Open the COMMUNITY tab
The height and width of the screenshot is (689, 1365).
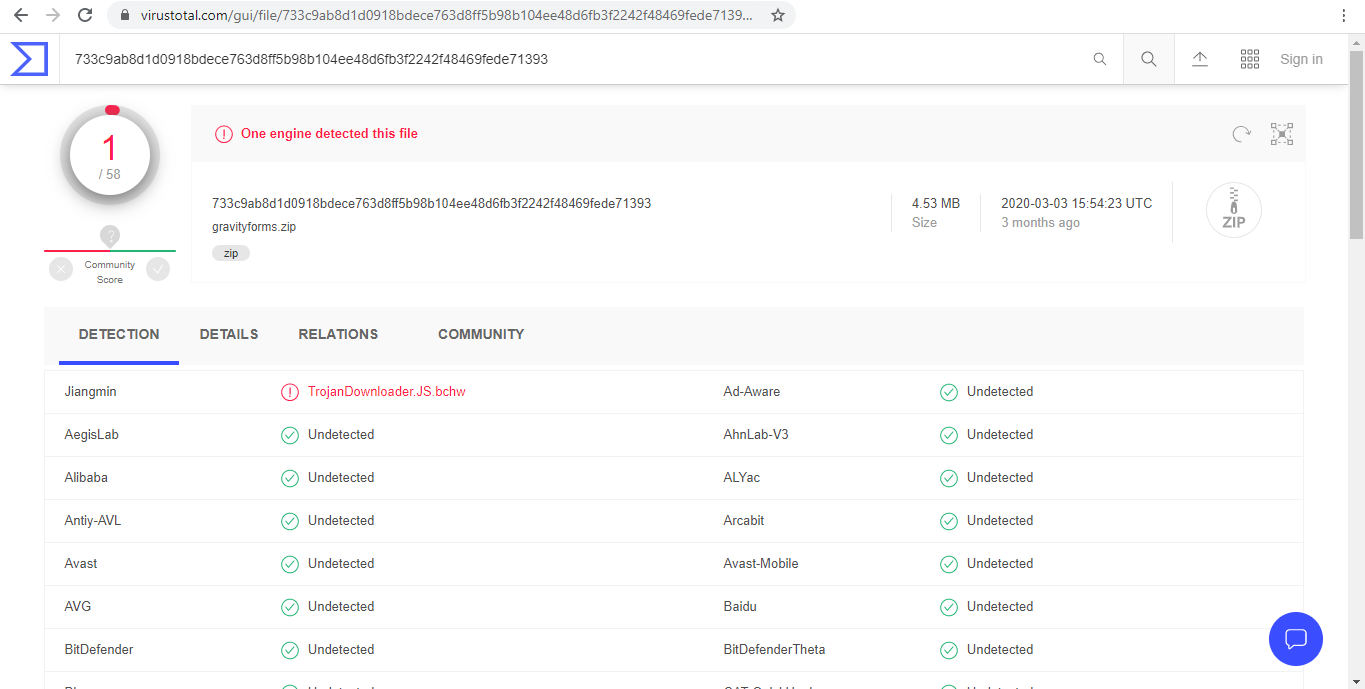[481, 335]
